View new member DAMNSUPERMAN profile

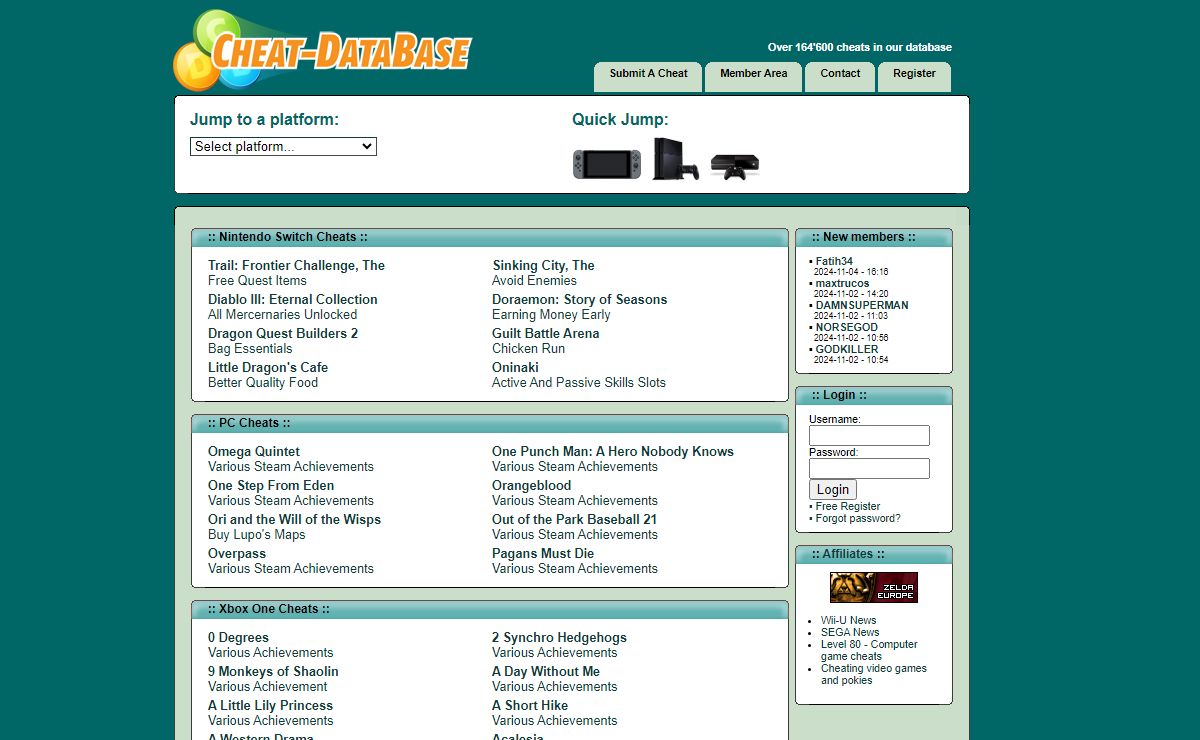pyautogui.click(x=862, y=305)
